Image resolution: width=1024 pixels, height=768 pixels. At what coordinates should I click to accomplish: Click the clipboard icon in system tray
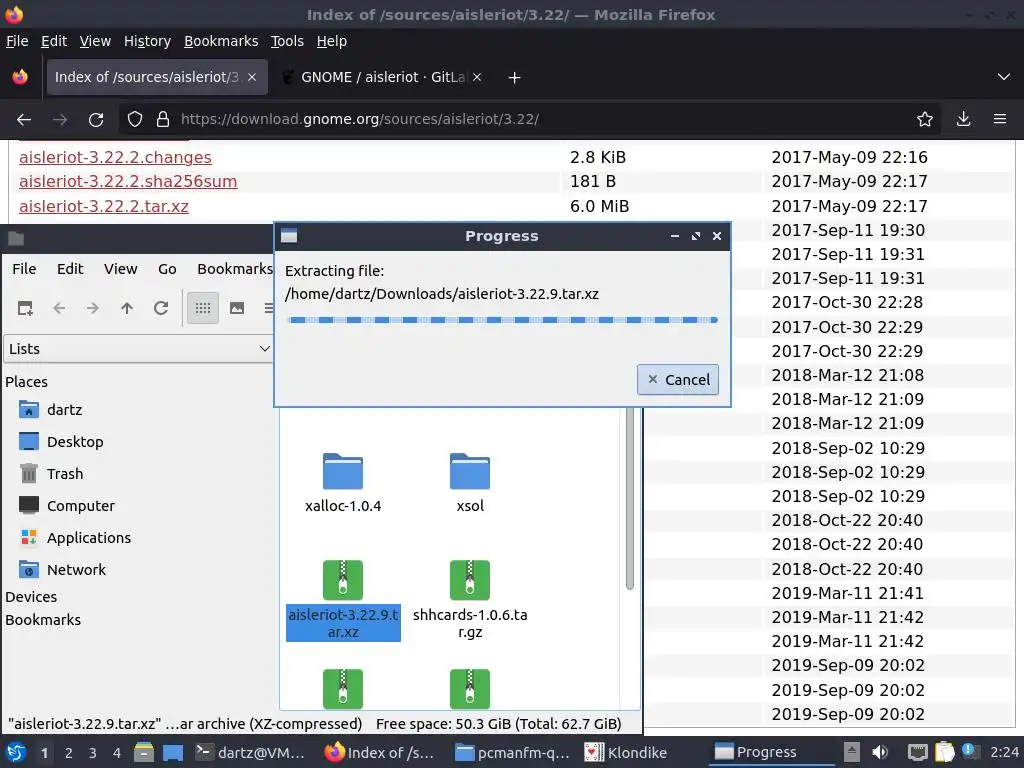[x=944, y=752]
